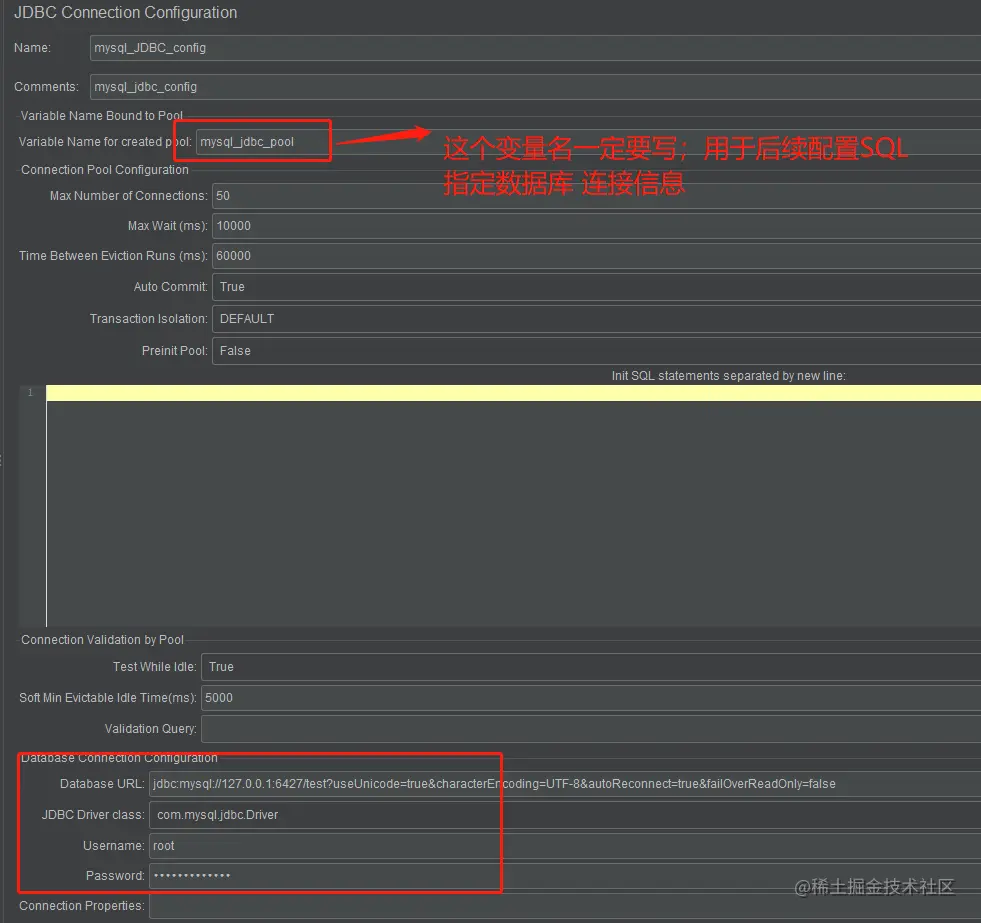Click Time Between Eviction Runs field
Screen dimensions: 981x923
(x=596, y=256)
